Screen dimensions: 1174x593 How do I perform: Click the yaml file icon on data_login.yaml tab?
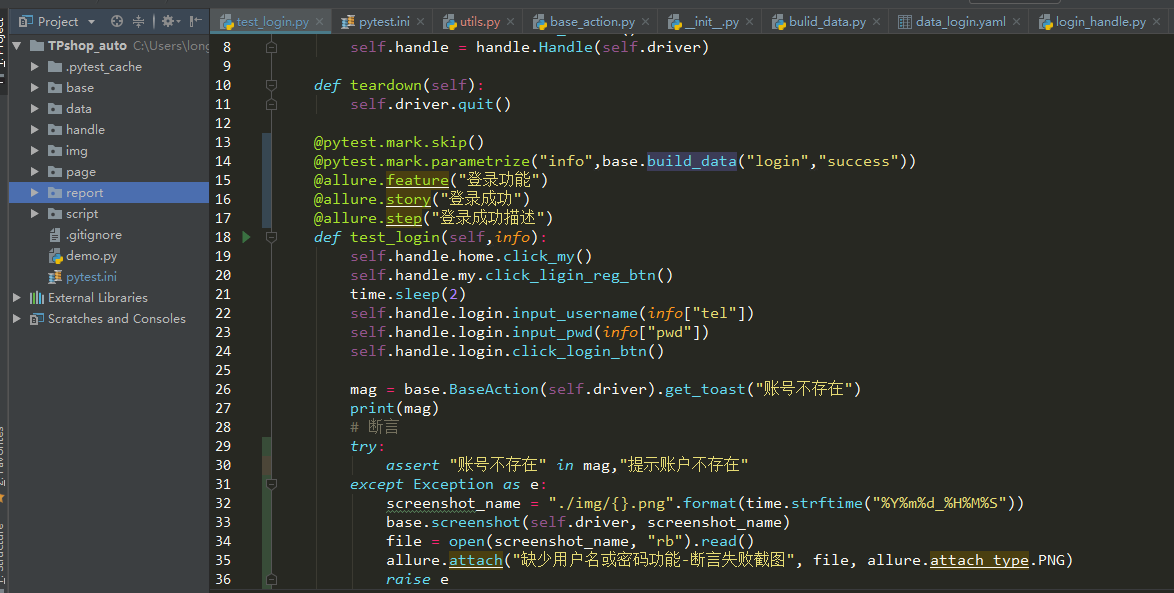tap(904, 22)
